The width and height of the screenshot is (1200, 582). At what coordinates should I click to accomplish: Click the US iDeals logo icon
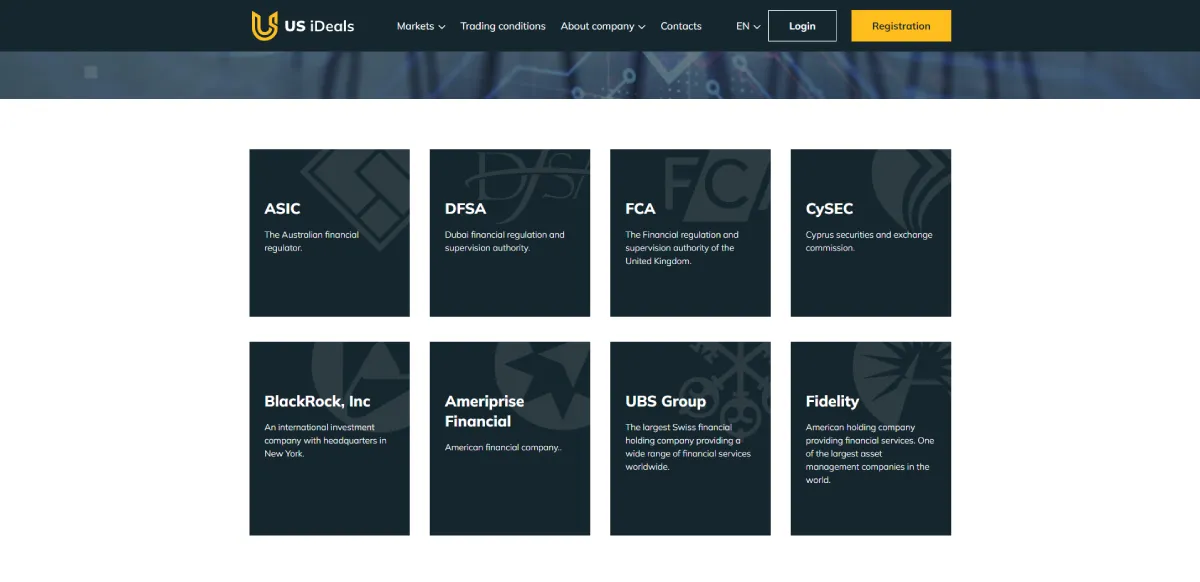coord(264,26)
